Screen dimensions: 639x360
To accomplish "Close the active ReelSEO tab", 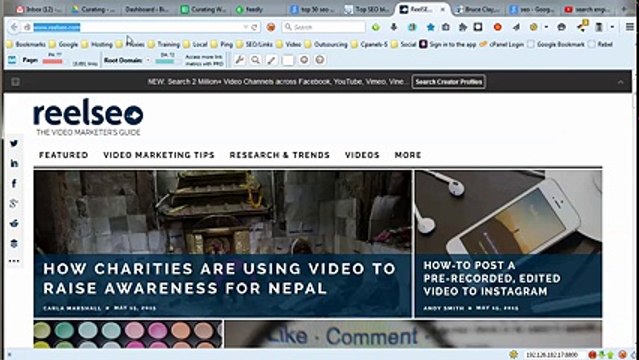I will 443,9.
